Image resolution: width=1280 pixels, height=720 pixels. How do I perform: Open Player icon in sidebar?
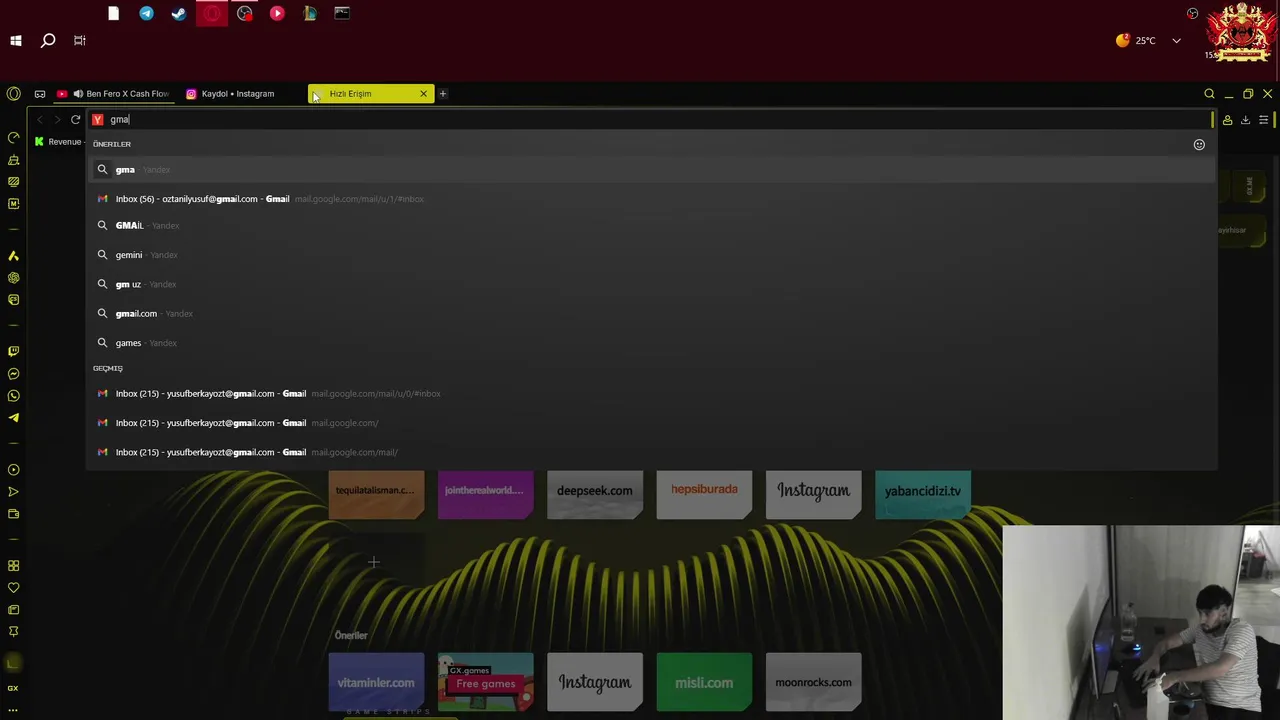(x=13, y=470)
